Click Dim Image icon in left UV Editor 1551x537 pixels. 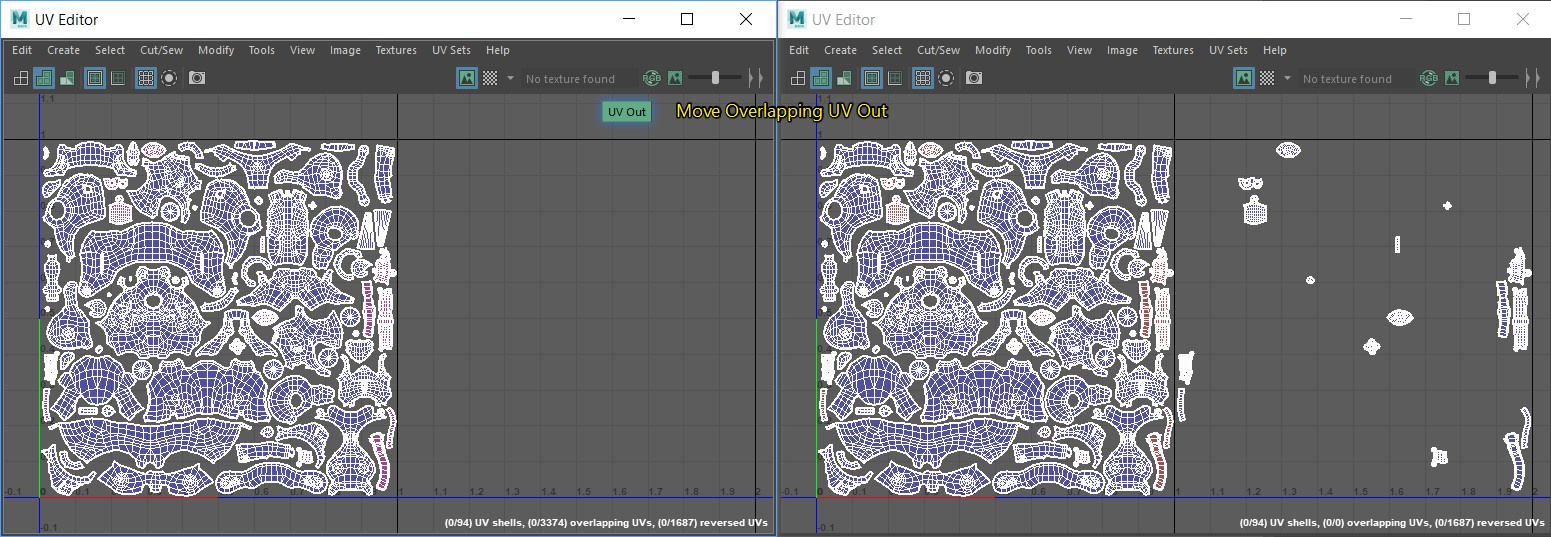pos(675,78)
